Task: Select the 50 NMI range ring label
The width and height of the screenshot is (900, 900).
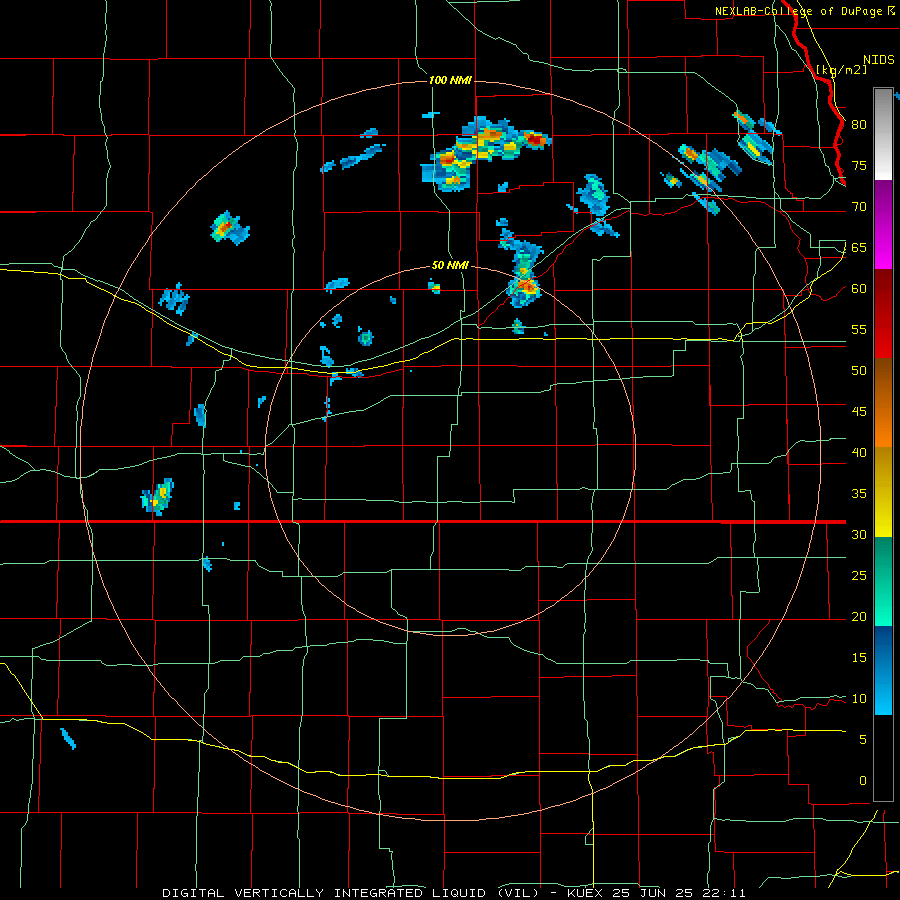Action: (450, 265)
